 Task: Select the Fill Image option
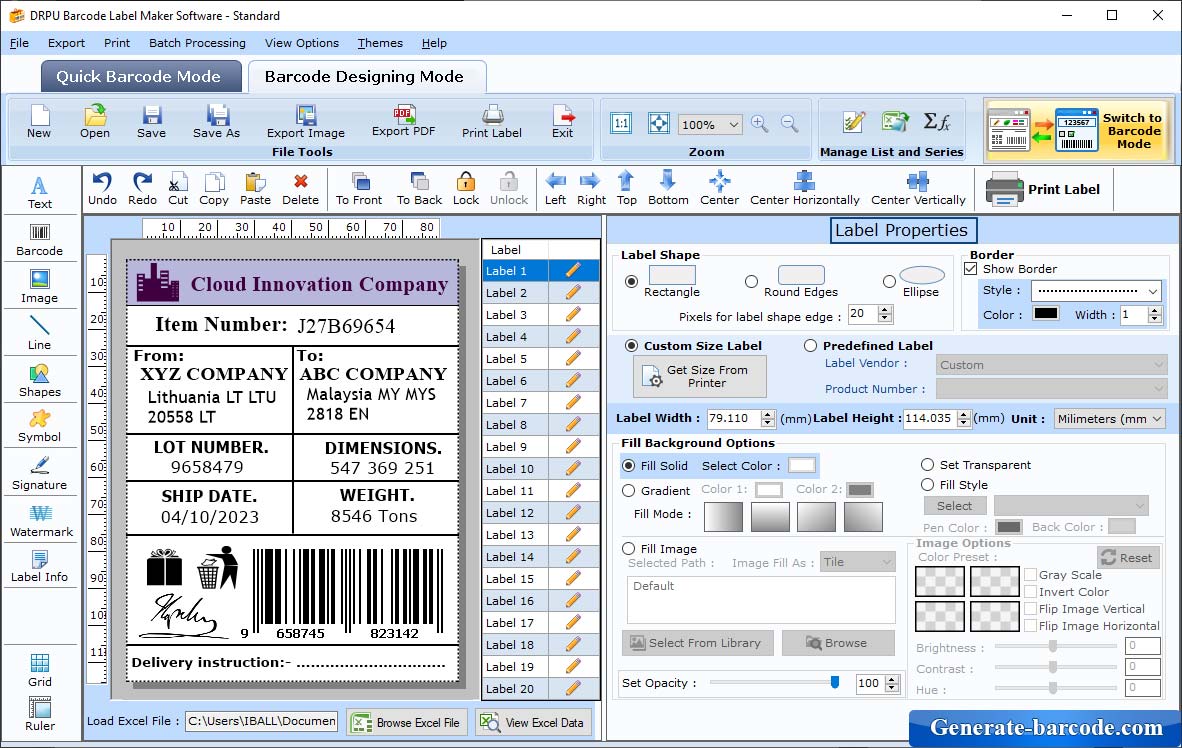(x=629, y=549)
